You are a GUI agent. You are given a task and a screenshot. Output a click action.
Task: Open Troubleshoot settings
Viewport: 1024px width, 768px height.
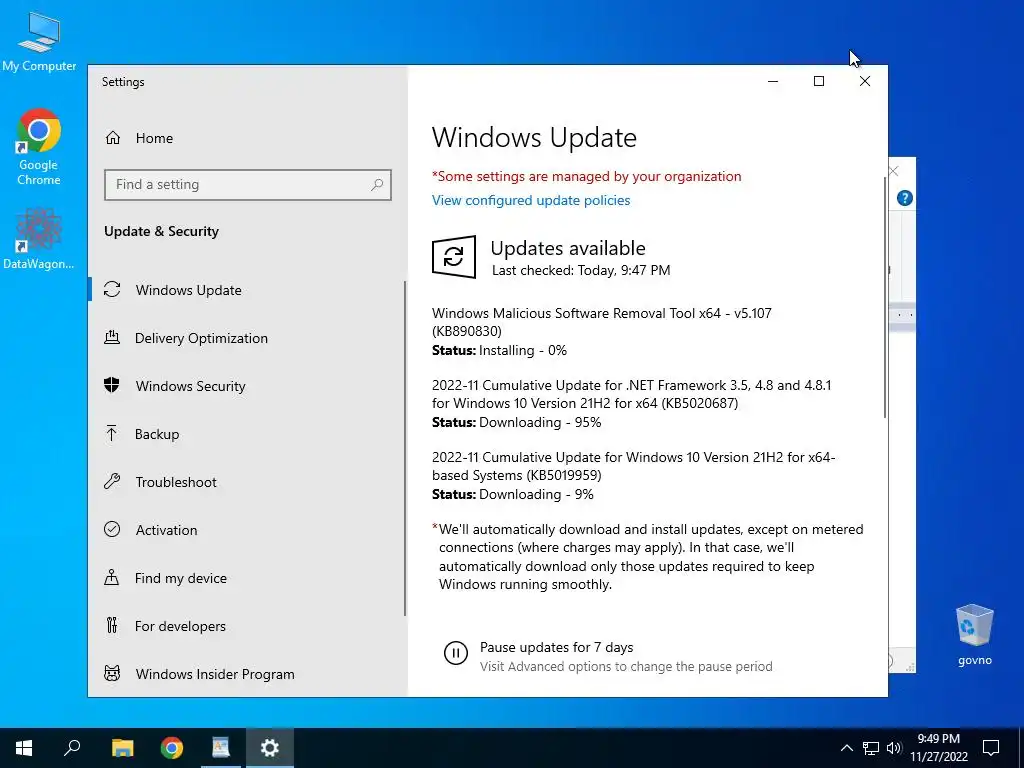point(247,482)
